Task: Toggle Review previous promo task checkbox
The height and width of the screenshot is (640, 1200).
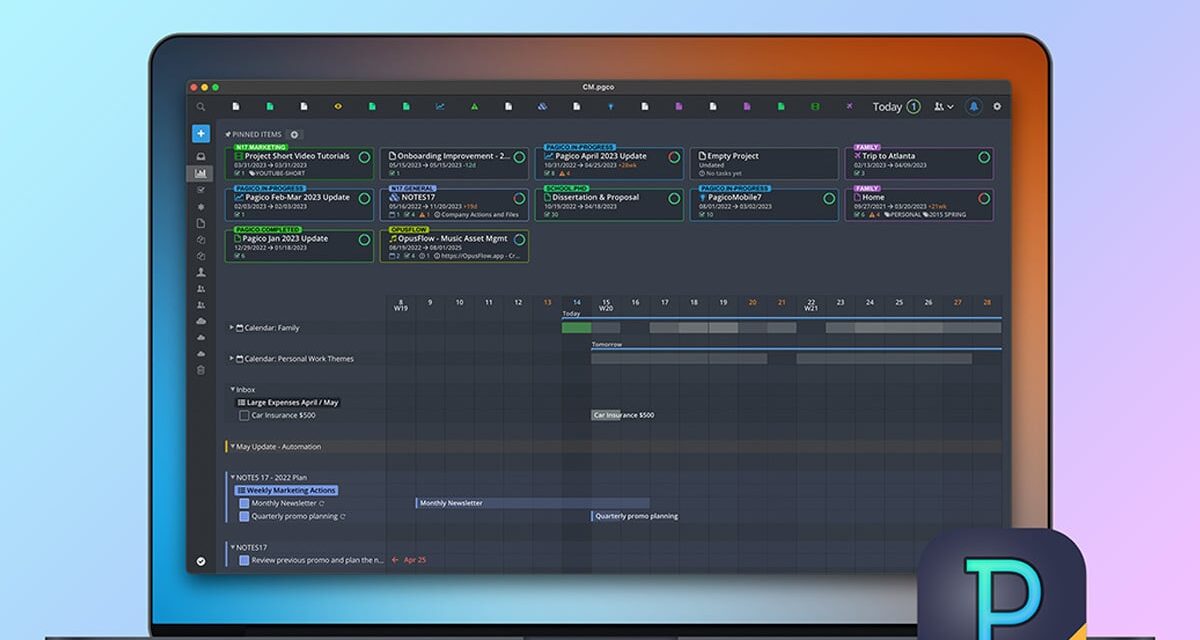Action: pyautogui.click(x=244, y=561)
